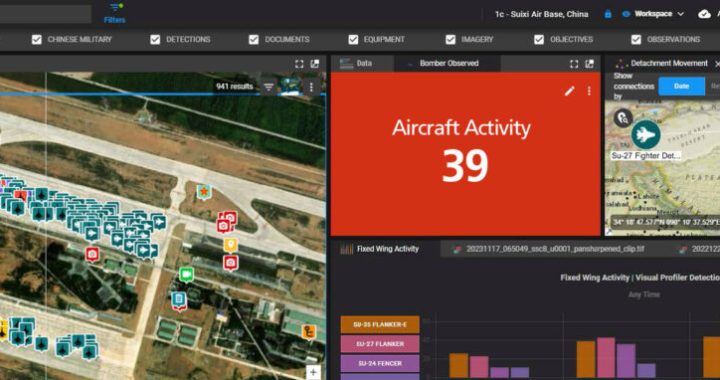Toggle the OBSERVATIONS checkbox
The height and width of the screenshot is (380, 720).
pyautogui.click(x=636, y=39)
